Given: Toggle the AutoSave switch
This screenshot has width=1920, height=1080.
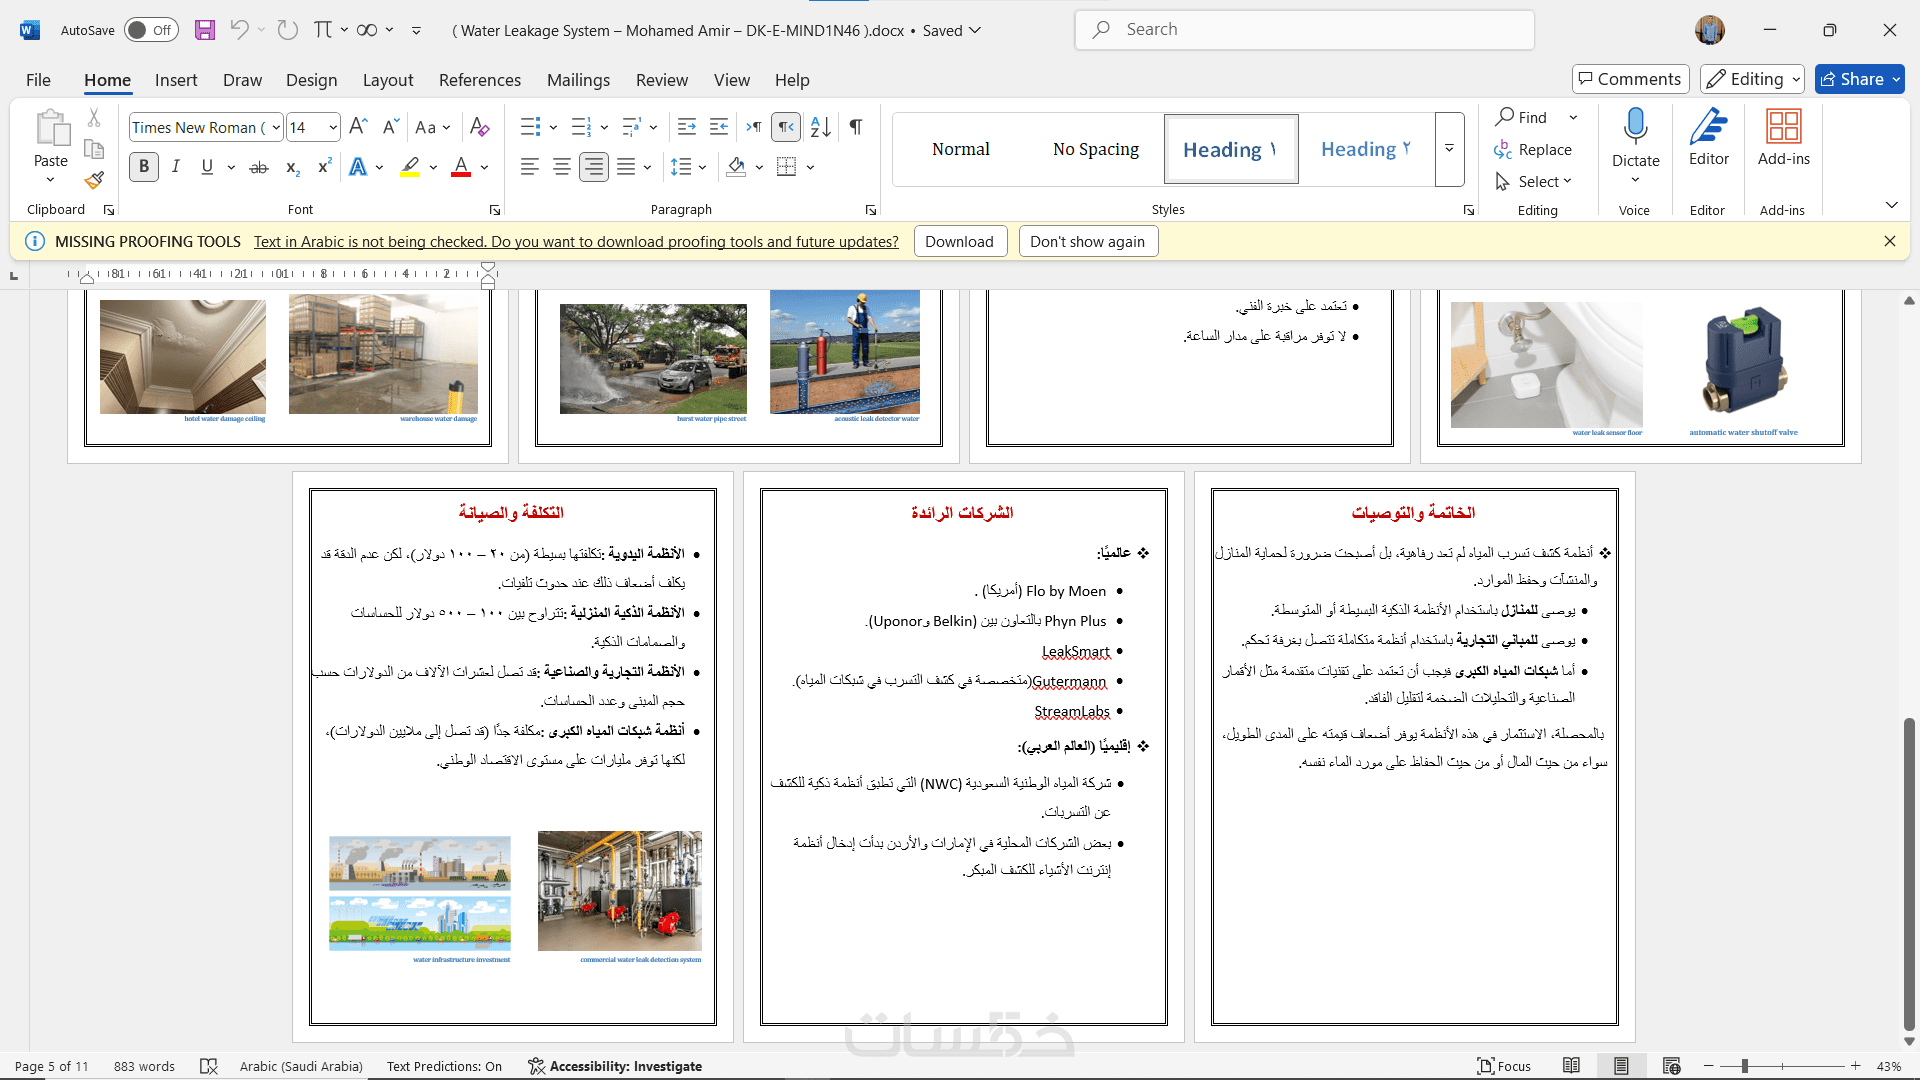Looking at the screenshot, I should 151,30.
